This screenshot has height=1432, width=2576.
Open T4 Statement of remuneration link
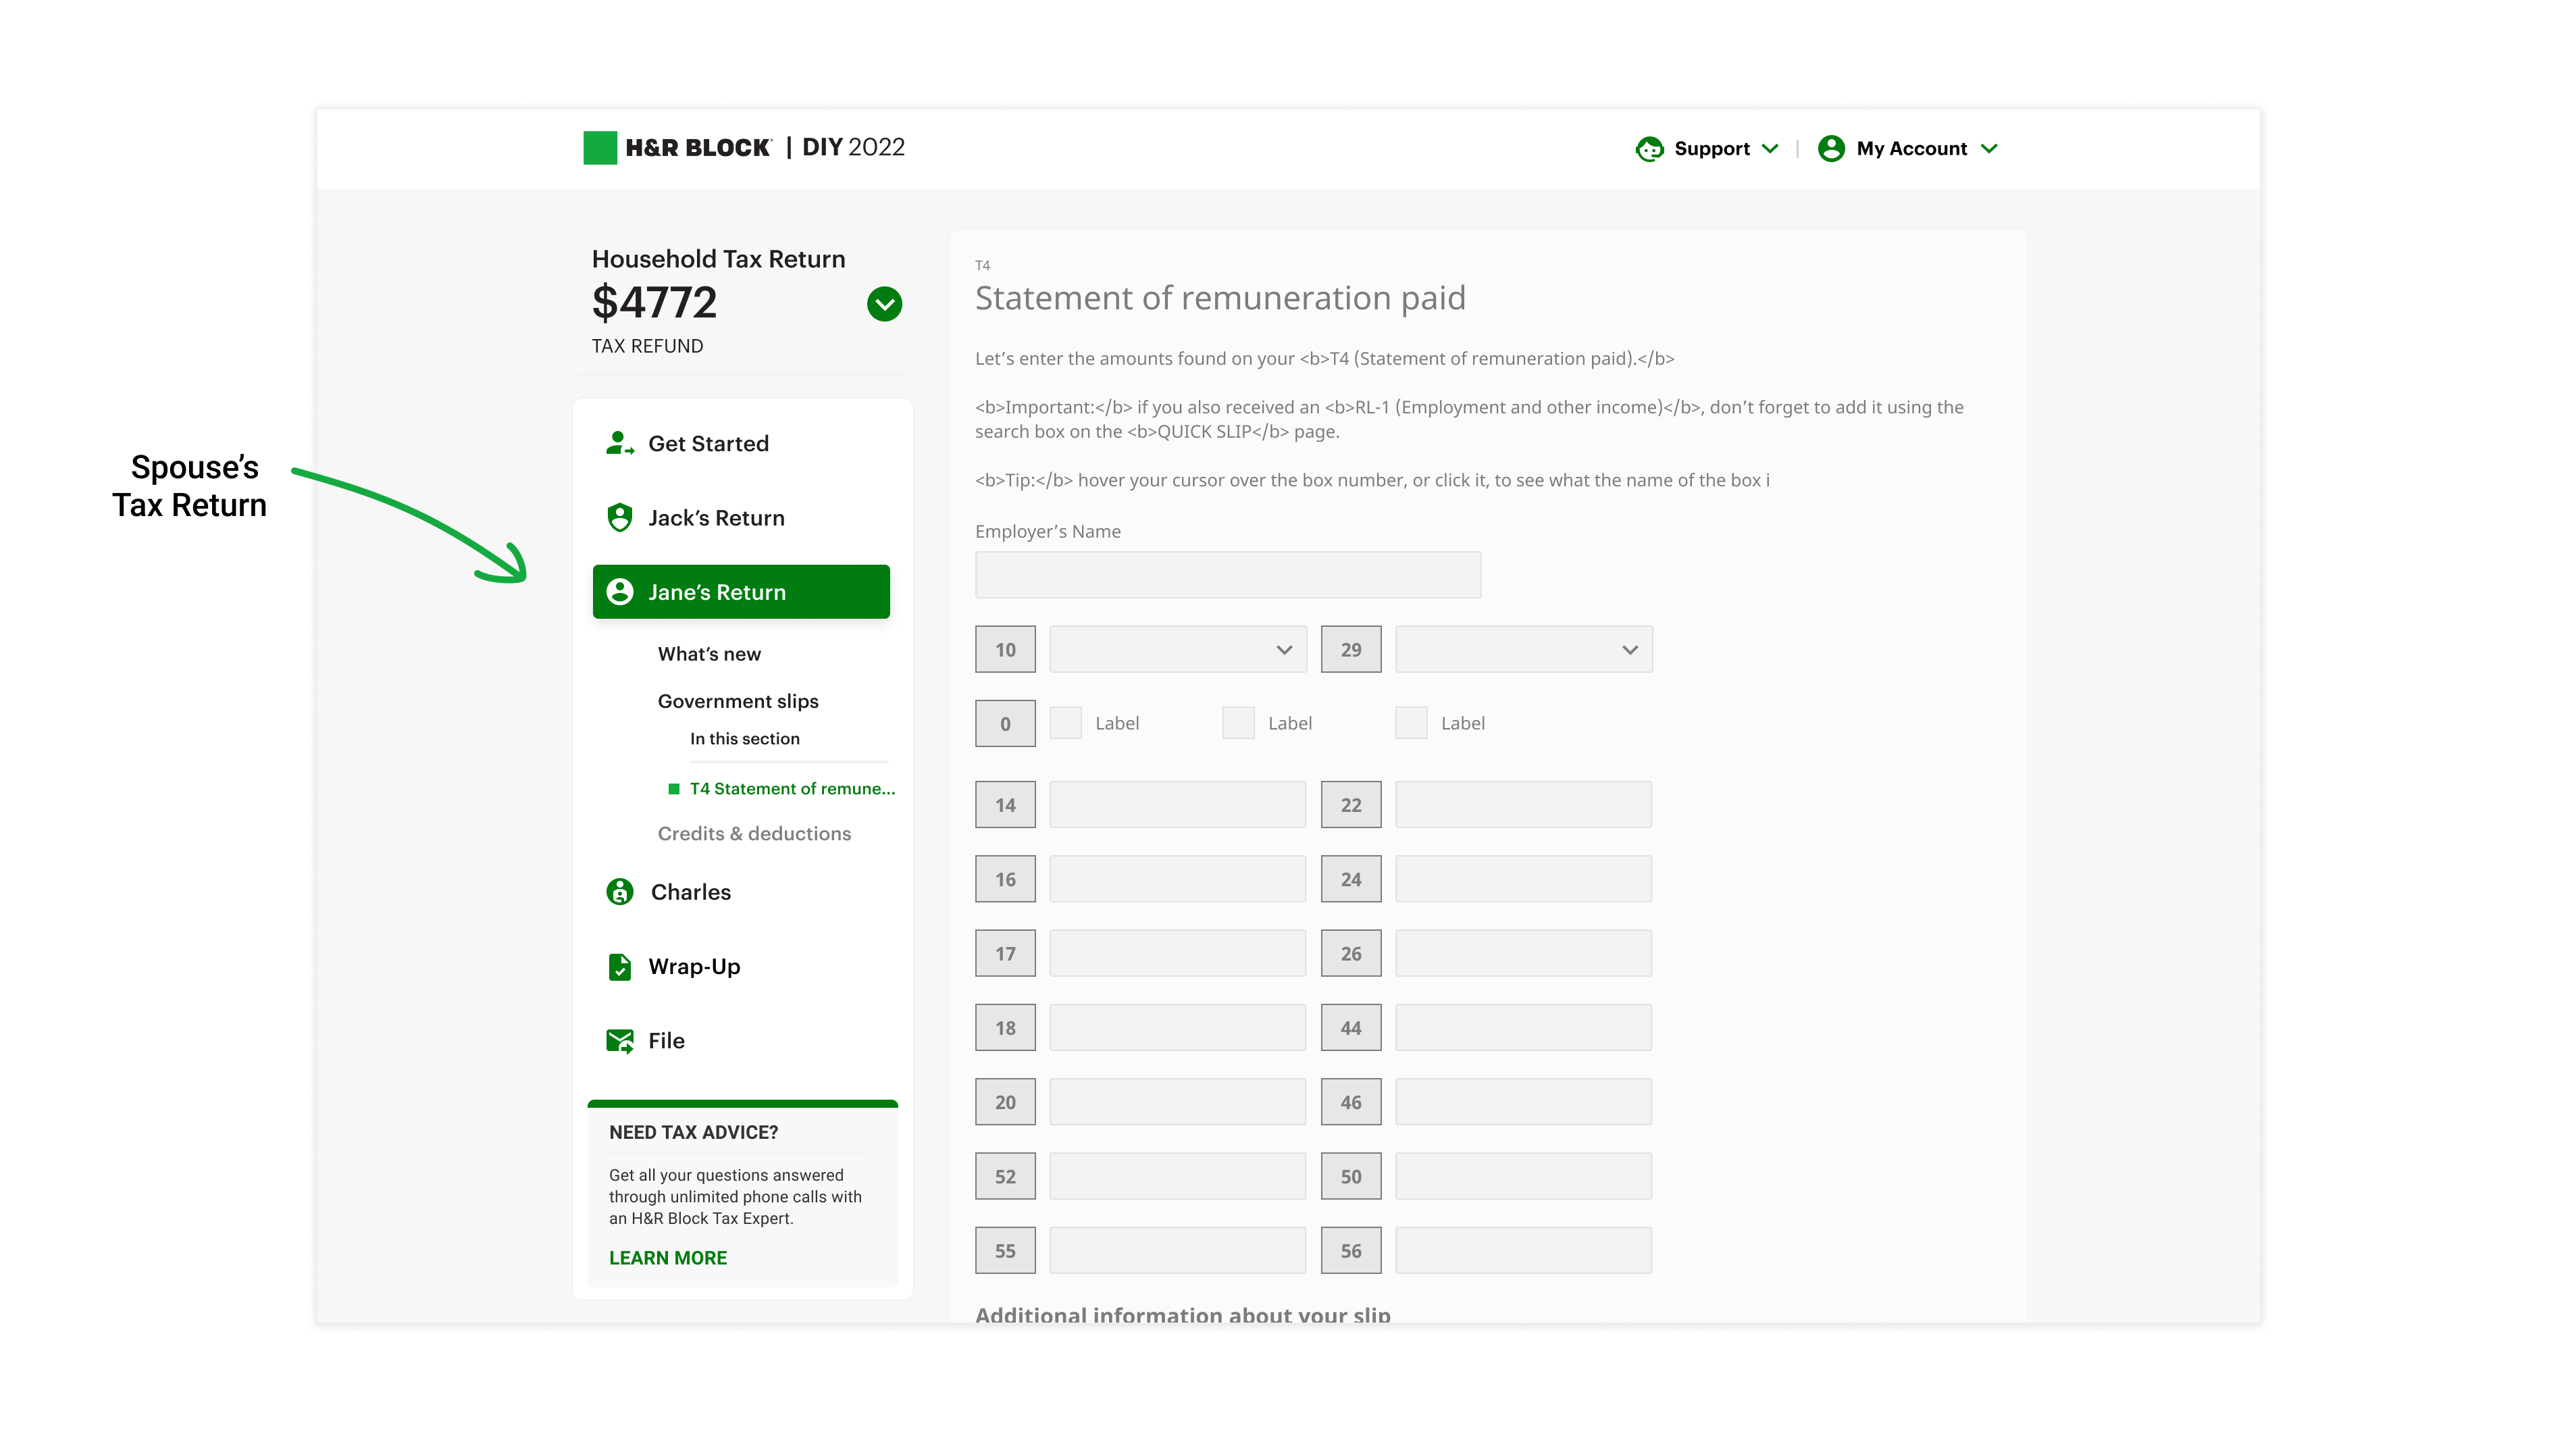[792, 789]
